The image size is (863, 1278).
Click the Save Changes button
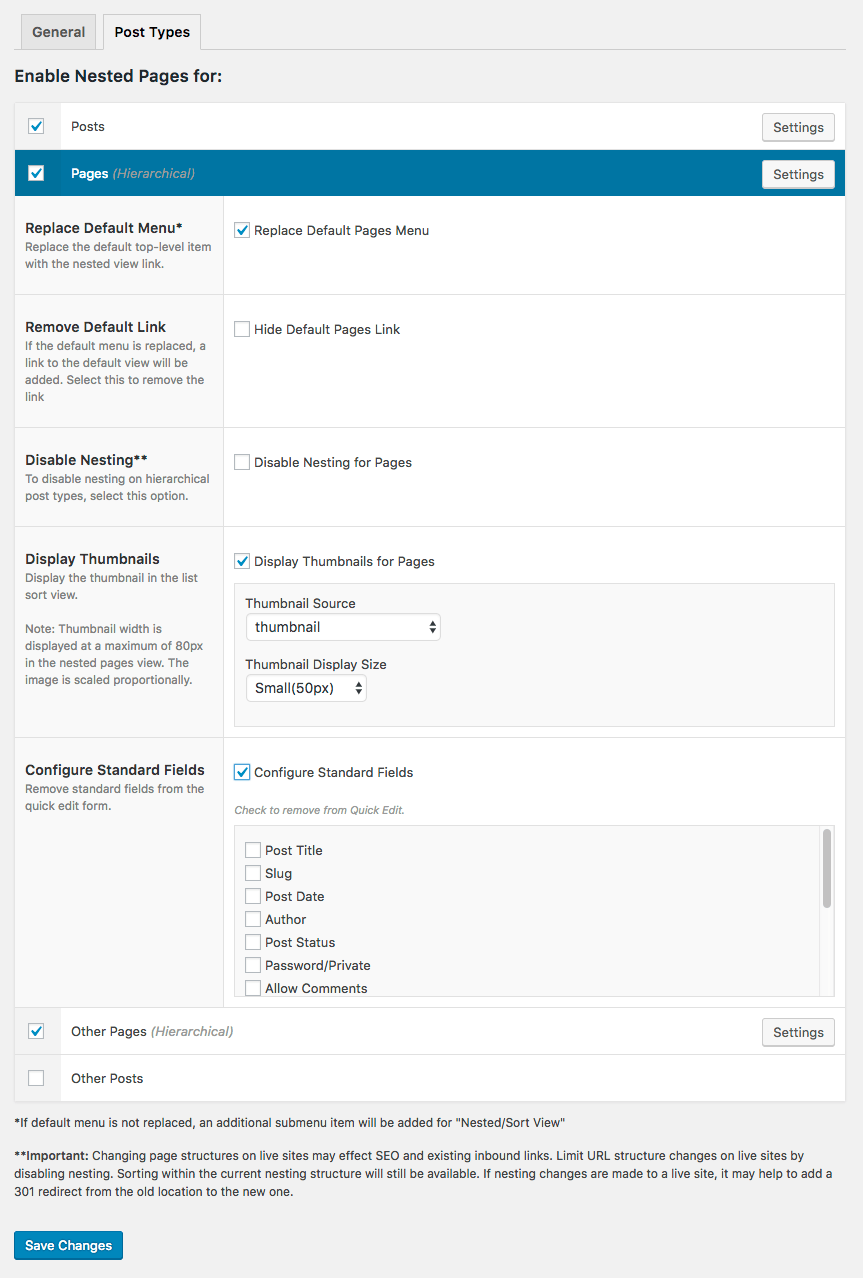[x=68, y=1245]
